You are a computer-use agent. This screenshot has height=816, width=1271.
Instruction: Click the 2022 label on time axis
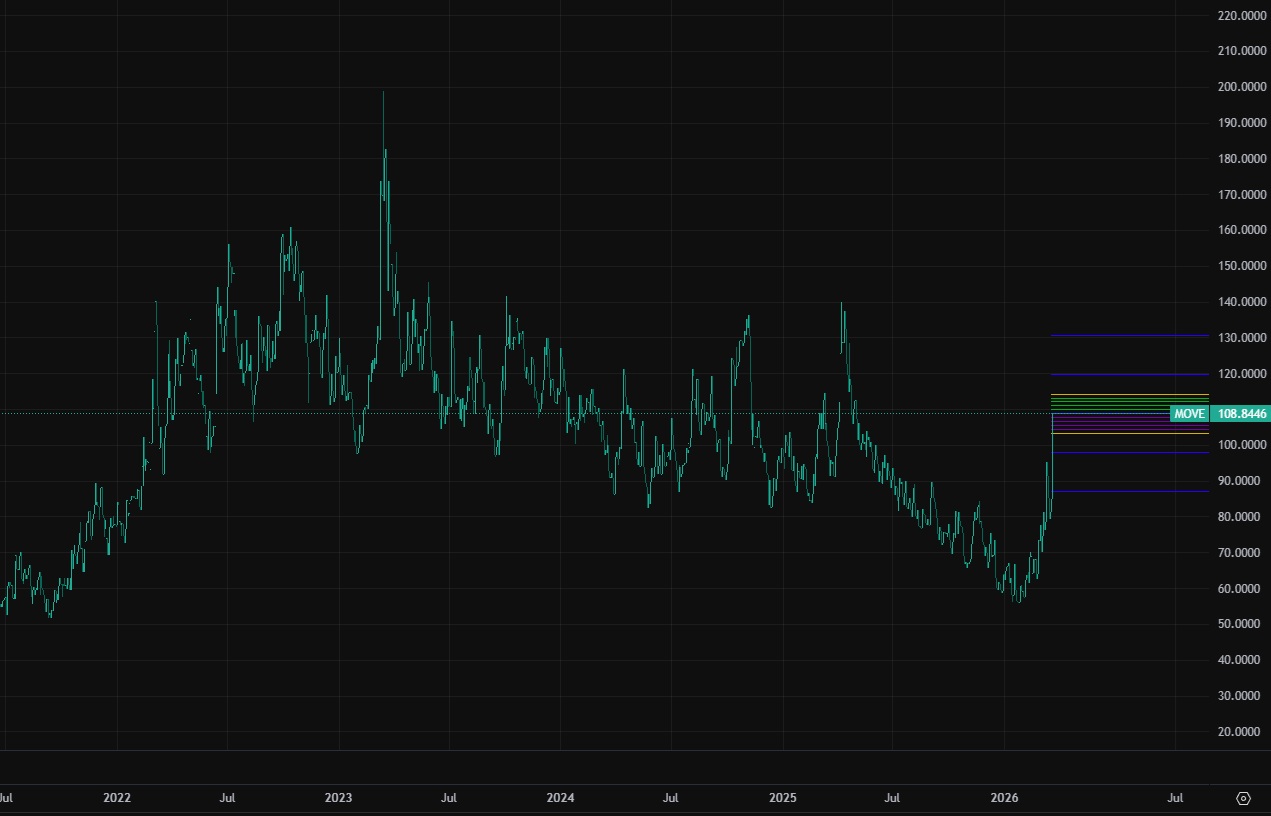click(117, 798)
